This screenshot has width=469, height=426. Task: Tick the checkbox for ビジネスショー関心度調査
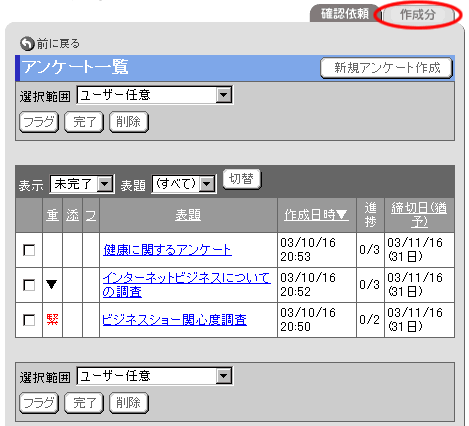[29, 320]
